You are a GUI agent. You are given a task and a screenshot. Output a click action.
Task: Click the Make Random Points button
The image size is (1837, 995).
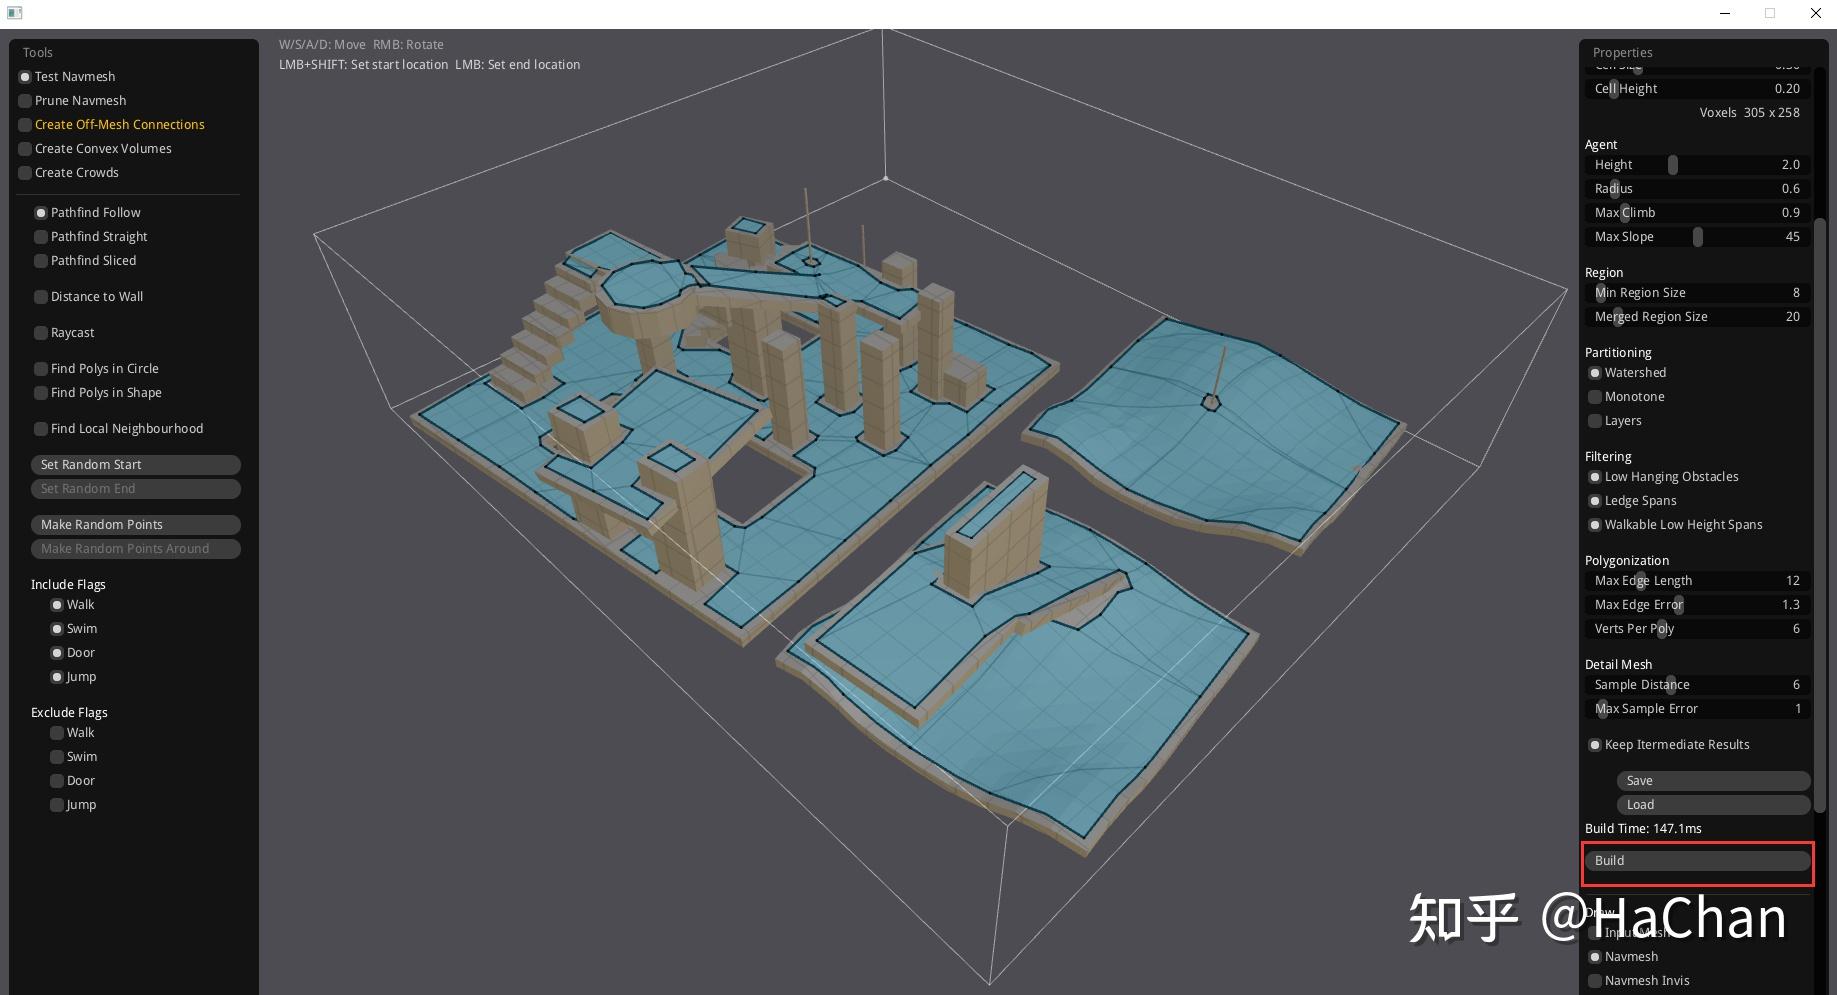click(136, 525)
